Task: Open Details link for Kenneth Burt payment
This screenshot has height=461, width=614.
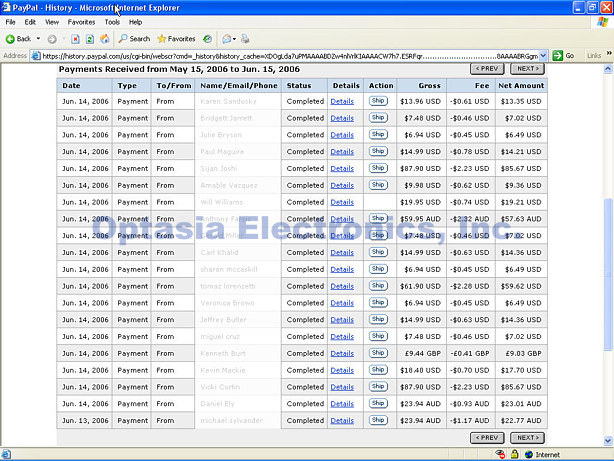Action: click(342, 352)
